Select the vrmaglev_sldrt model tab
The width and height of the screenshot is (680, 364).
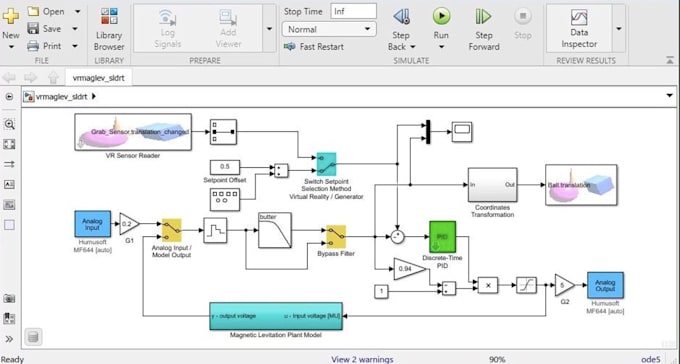coord(98,78)
